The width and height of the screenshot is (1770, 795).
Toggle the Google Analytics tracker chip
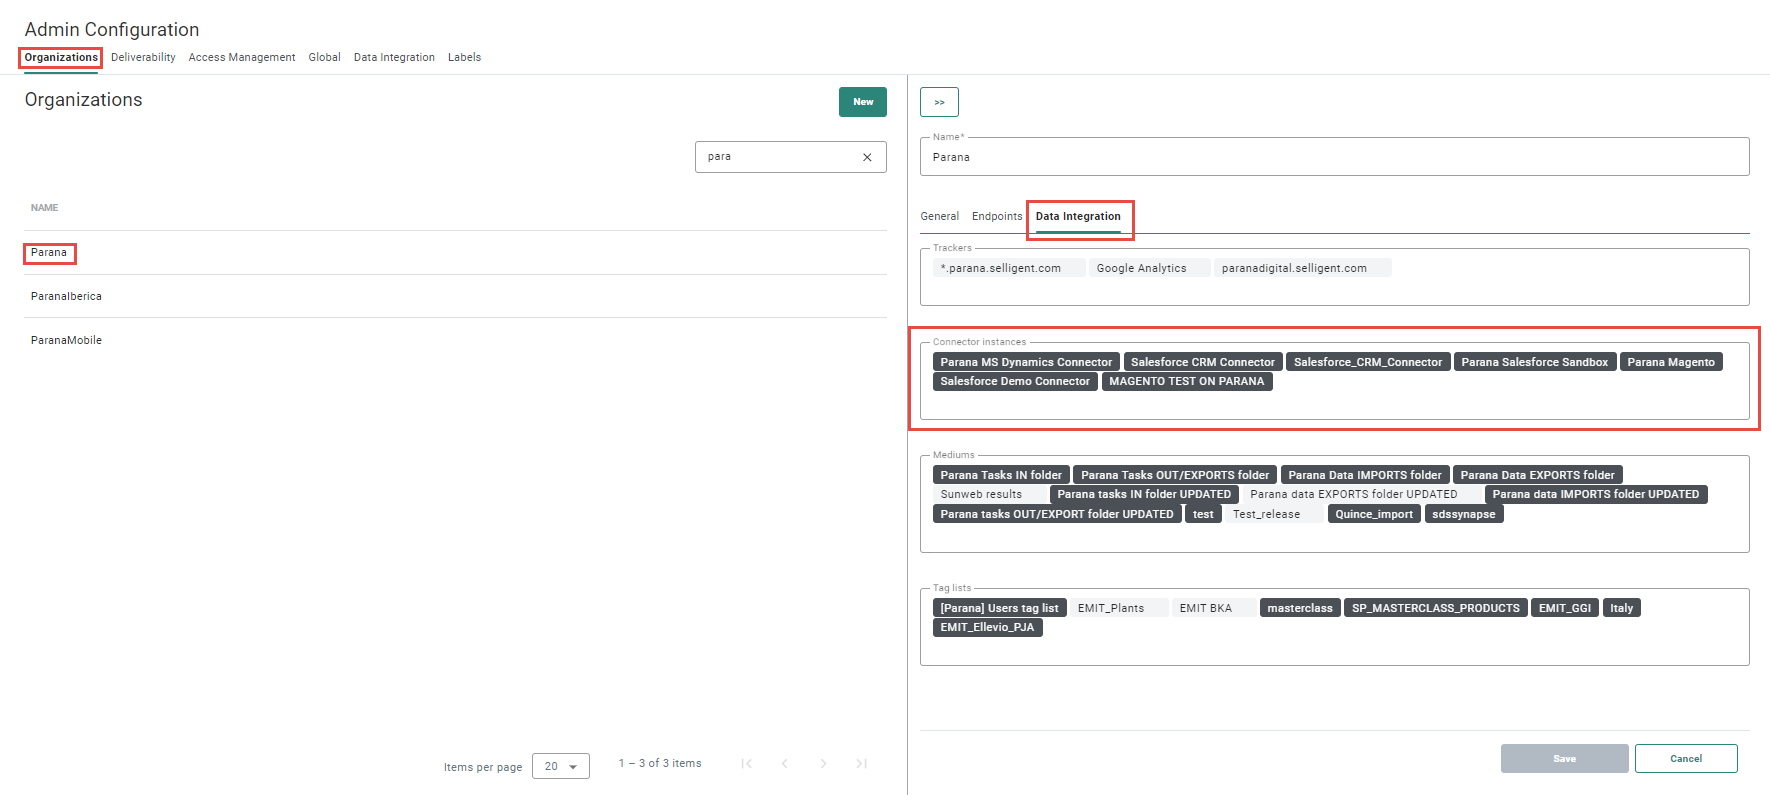pos(1141,268)
